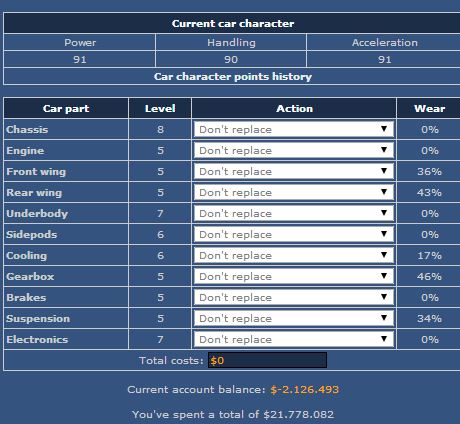Open the Rear wing action dropdown
The height and width of the screenshot is (424, 460).
coord(294,192)
